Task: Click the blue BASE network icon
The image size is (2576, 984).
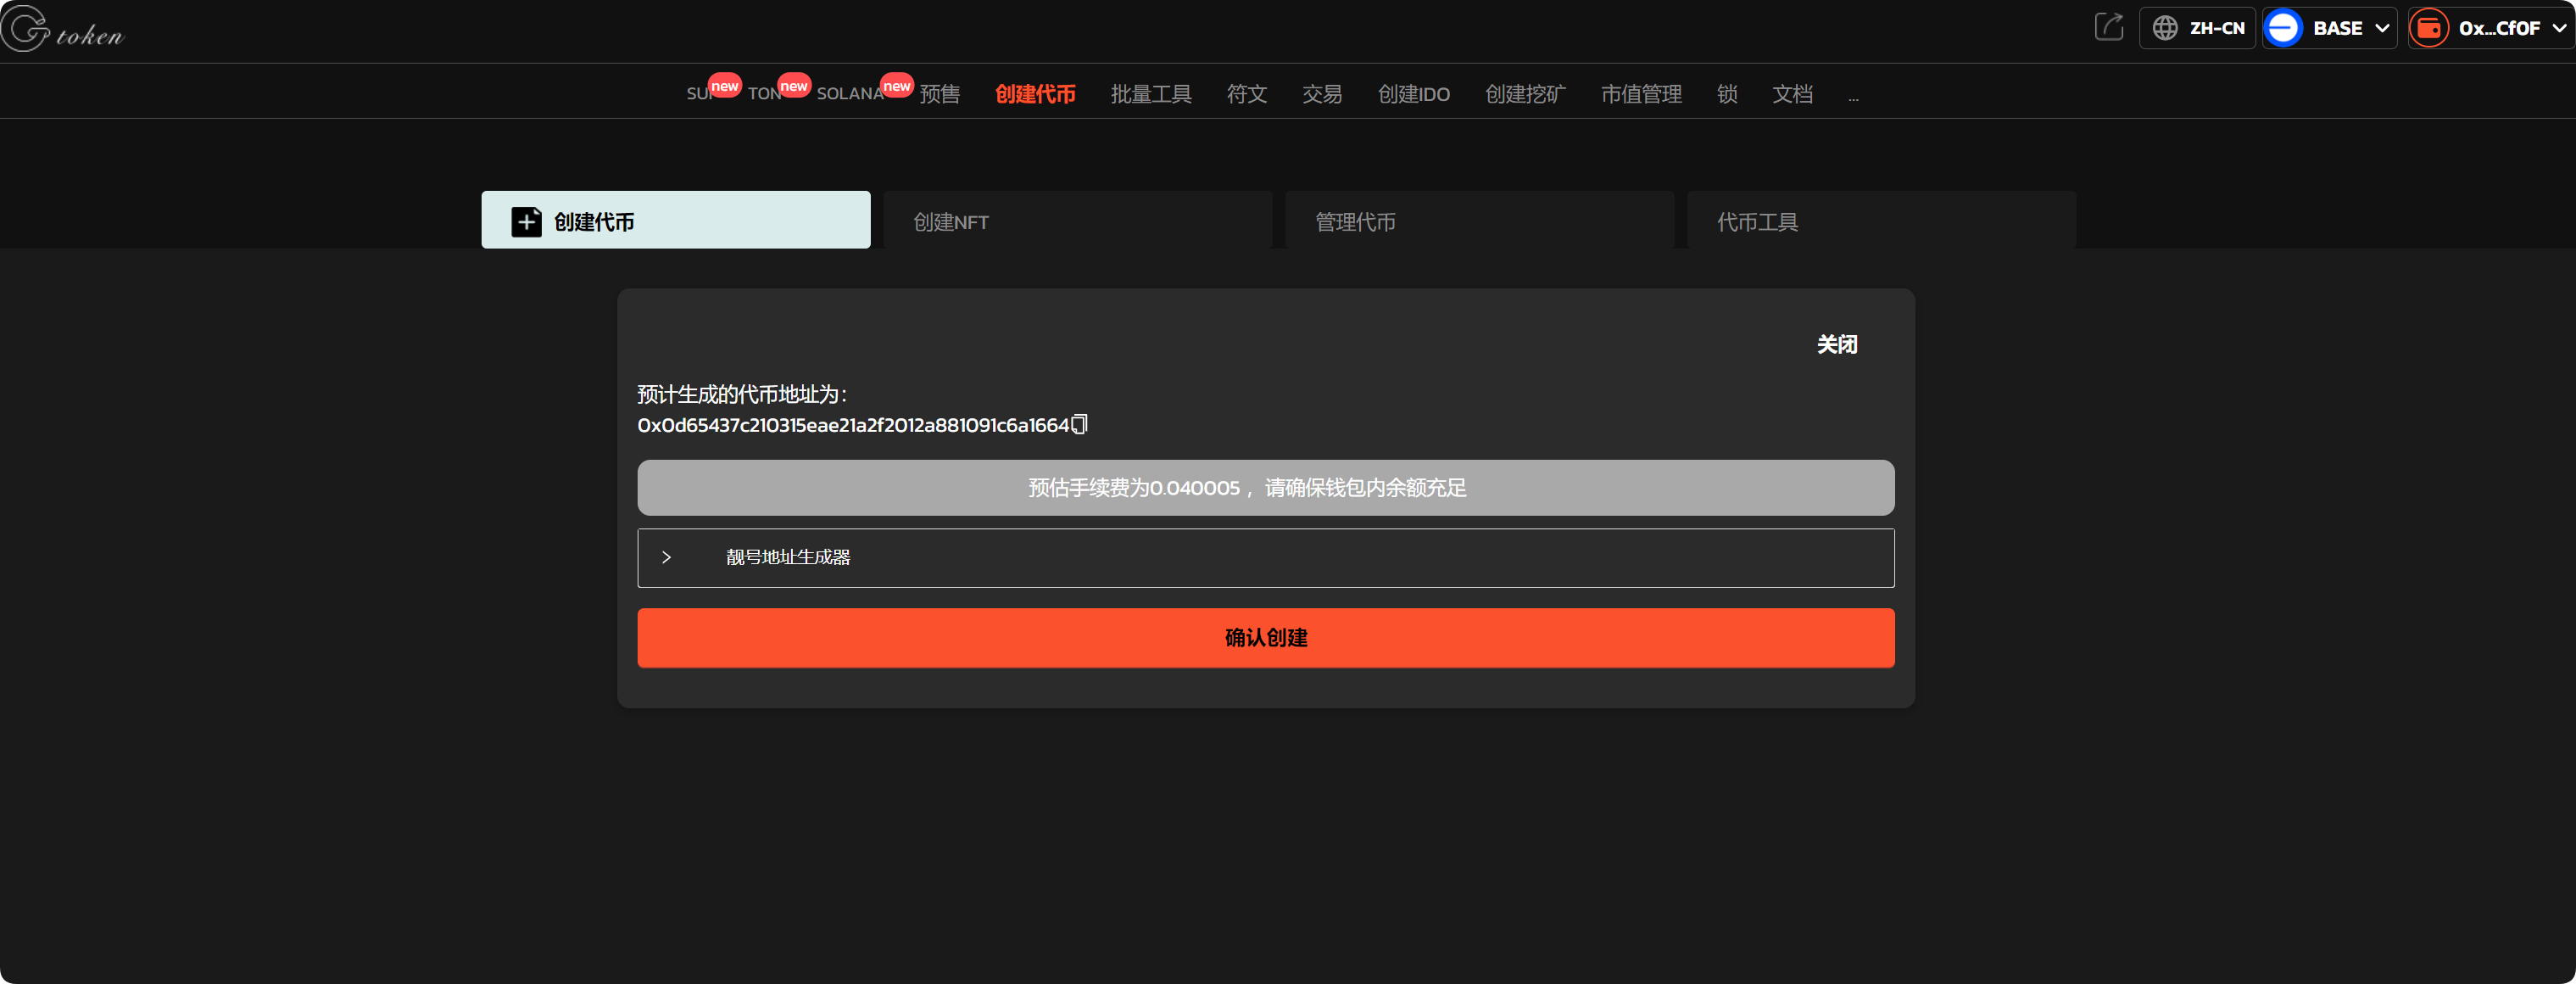Action: tap(2283, 28)
